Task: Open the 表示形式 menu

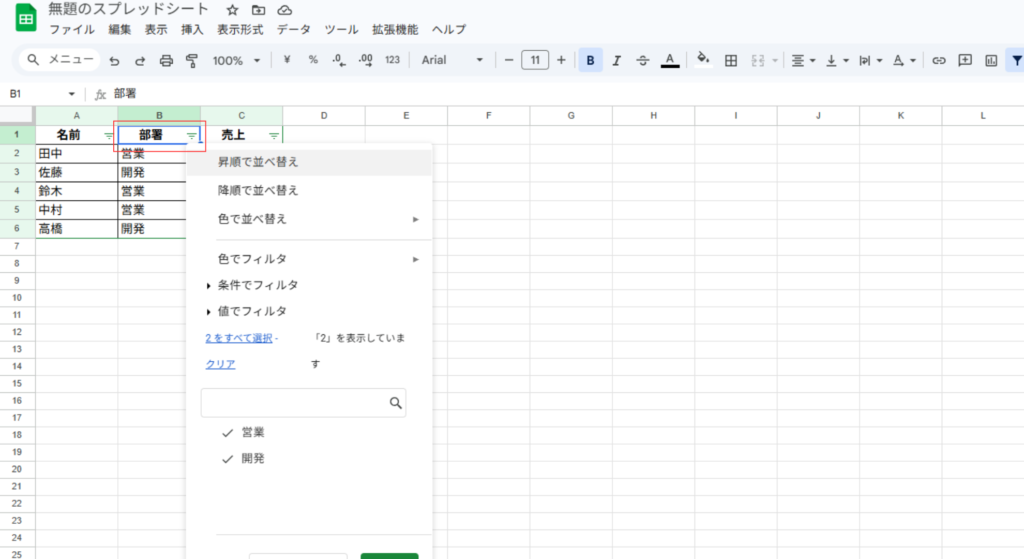Action: (240, 29)
